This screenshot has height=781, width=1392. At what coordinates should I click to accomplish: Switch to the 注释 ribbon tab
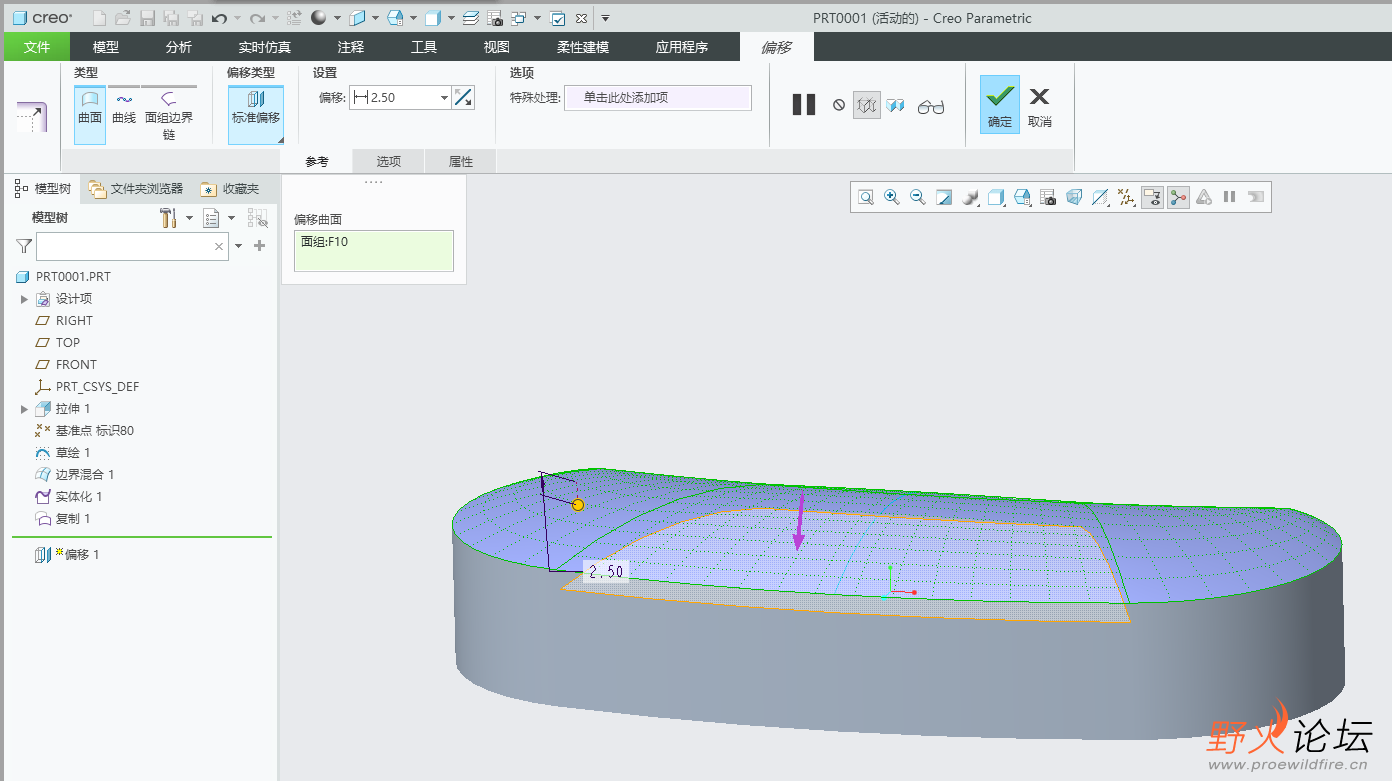[x=351, y=47]
